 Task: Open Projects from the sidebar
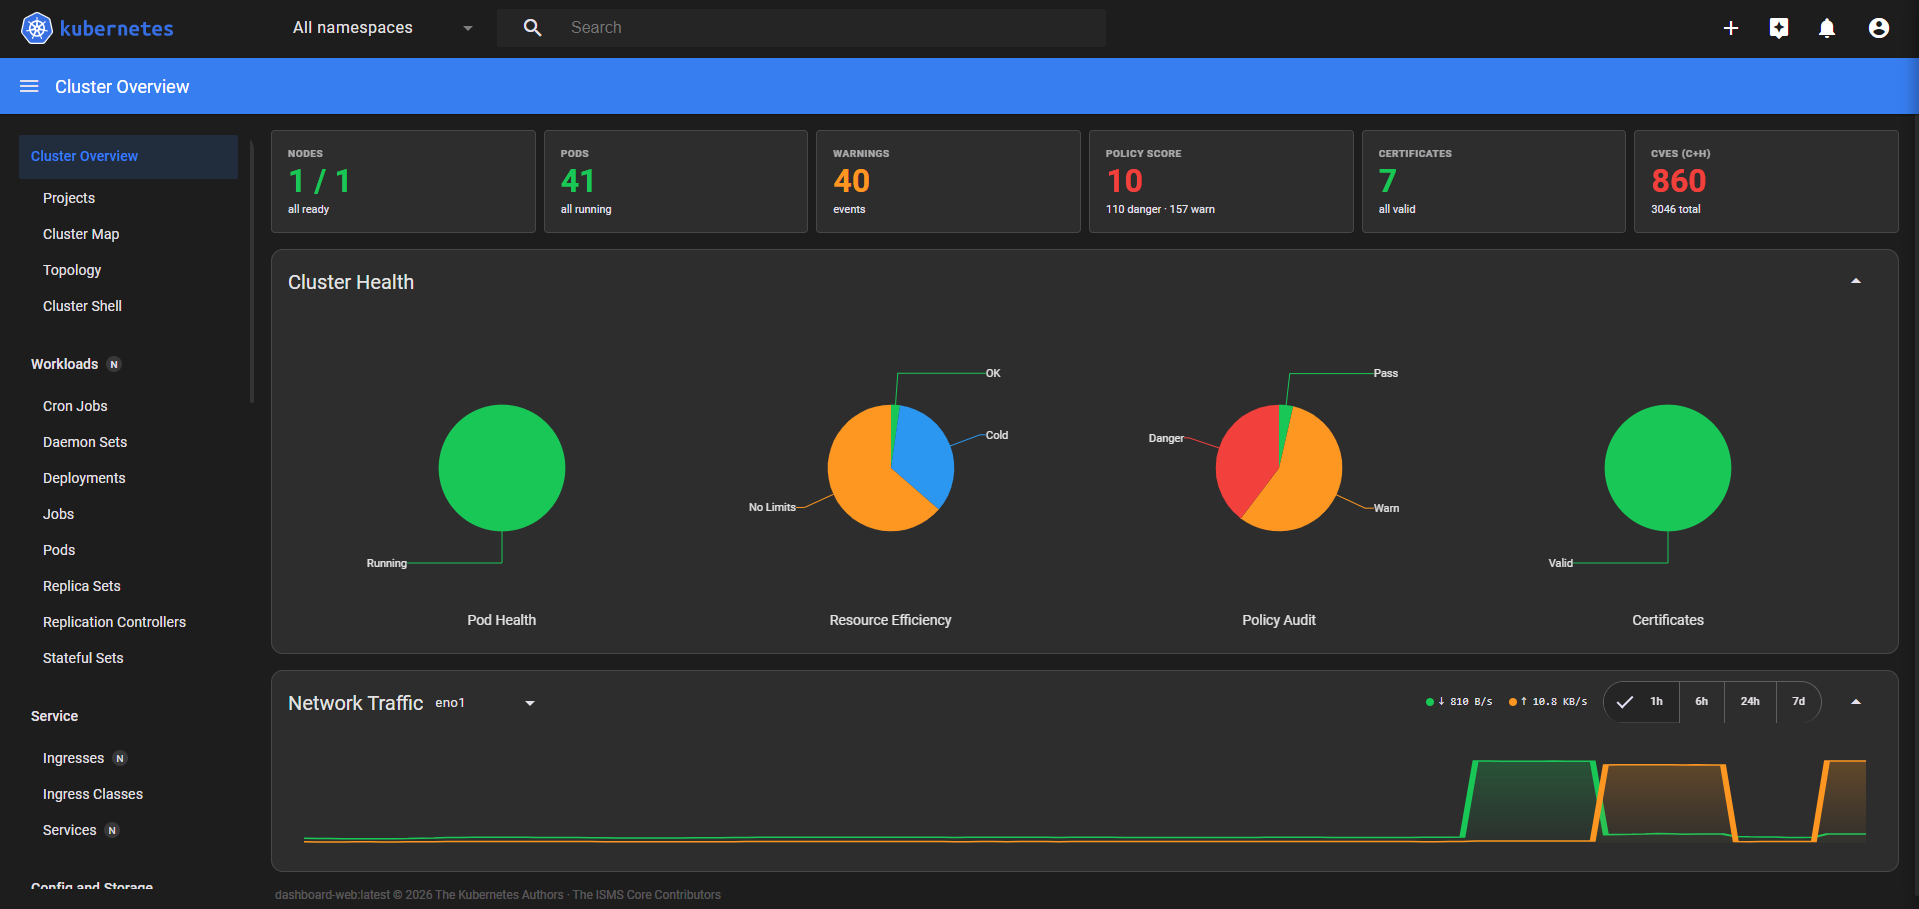coord(69,198)
